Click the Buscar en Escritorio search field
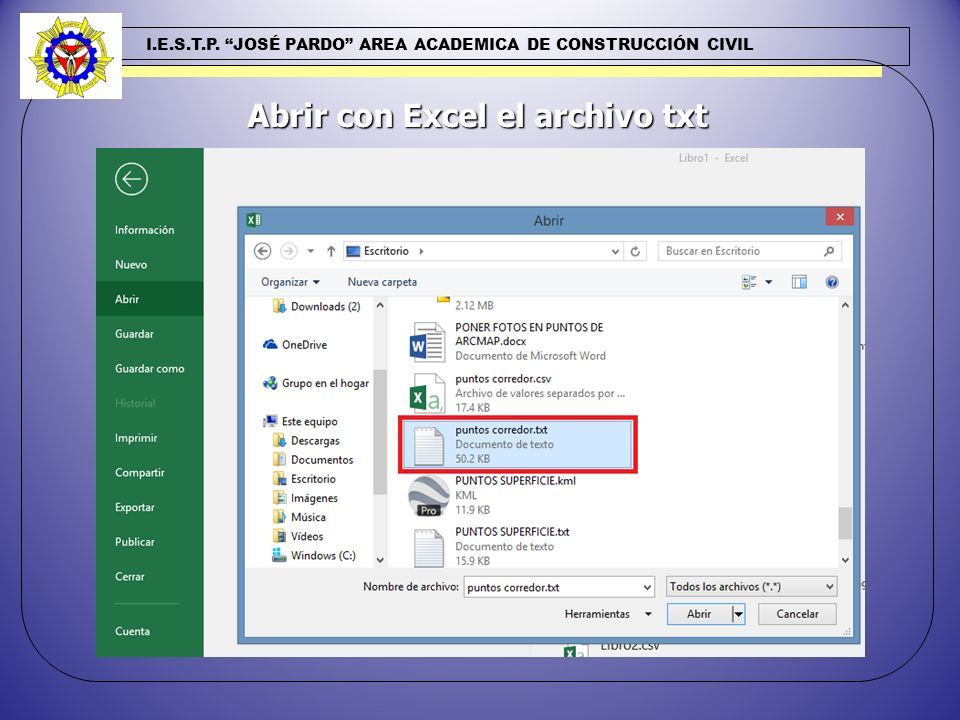Screen dimensions: 960x720 tap(749, 251)
